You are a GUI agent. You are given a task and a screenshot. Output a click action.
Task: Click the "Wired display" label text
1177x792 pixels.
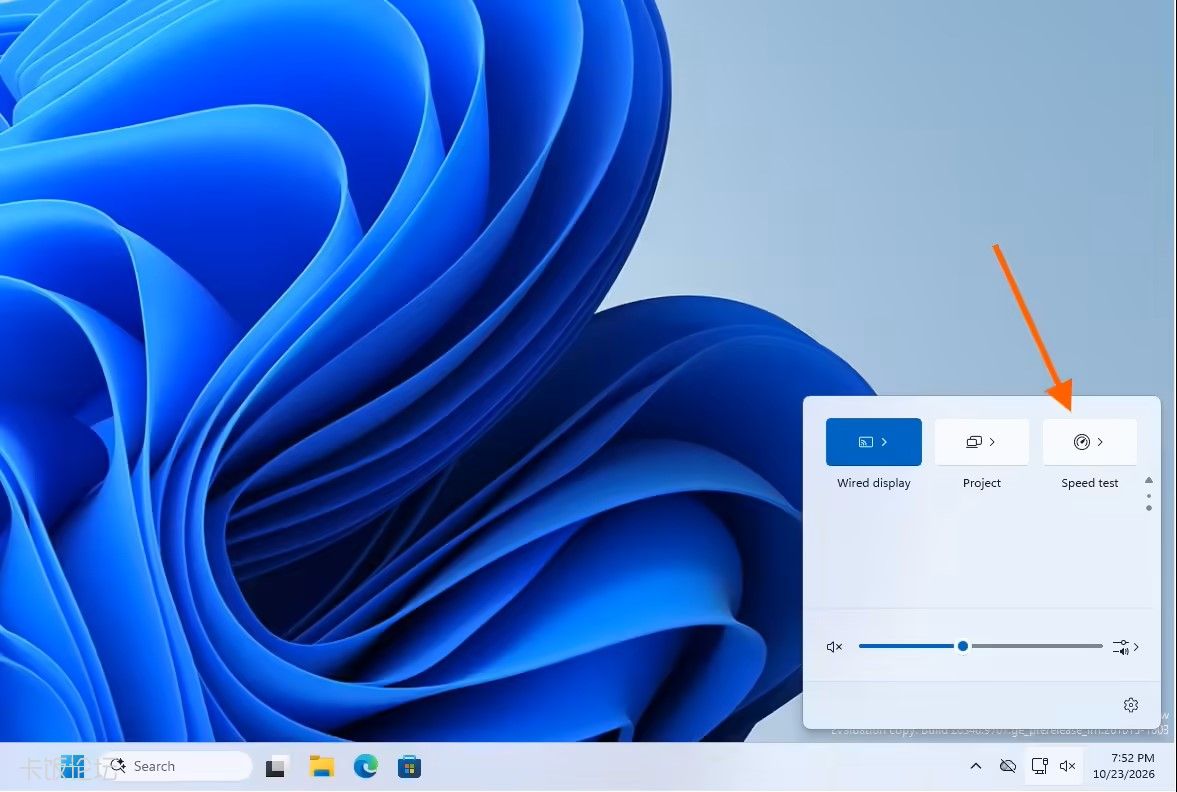coord(874,483)
